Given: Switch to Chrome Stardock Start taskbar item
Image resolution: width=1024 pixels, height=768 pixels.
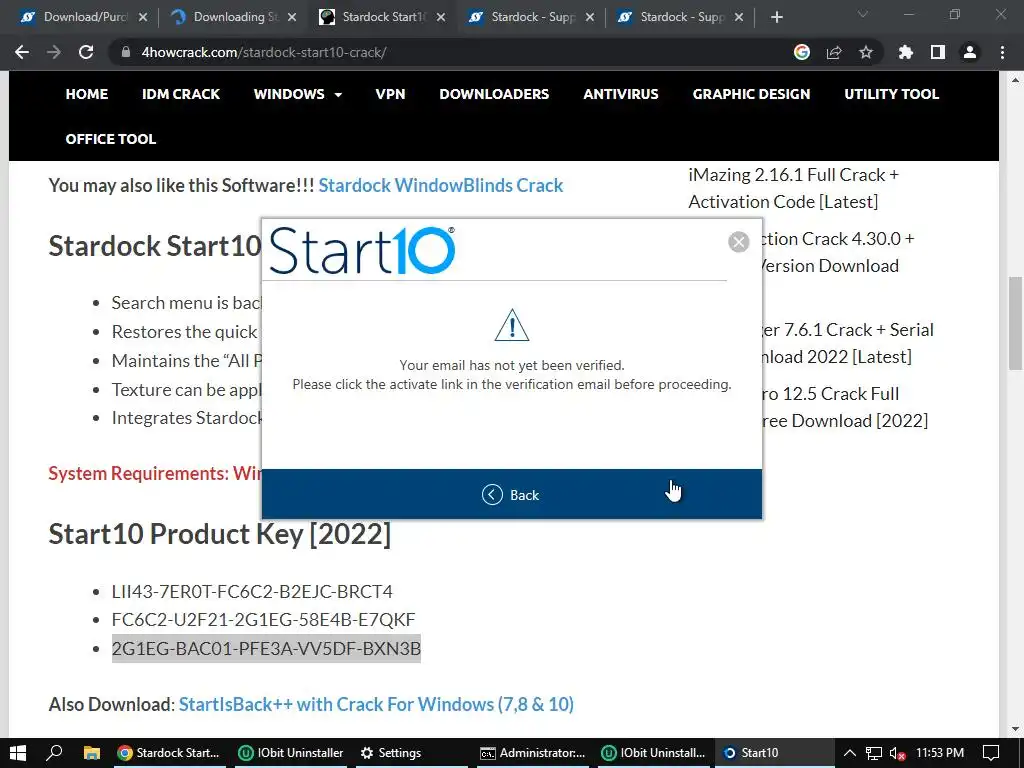Looking at the screenshot, I should click(x=168, y=753).
